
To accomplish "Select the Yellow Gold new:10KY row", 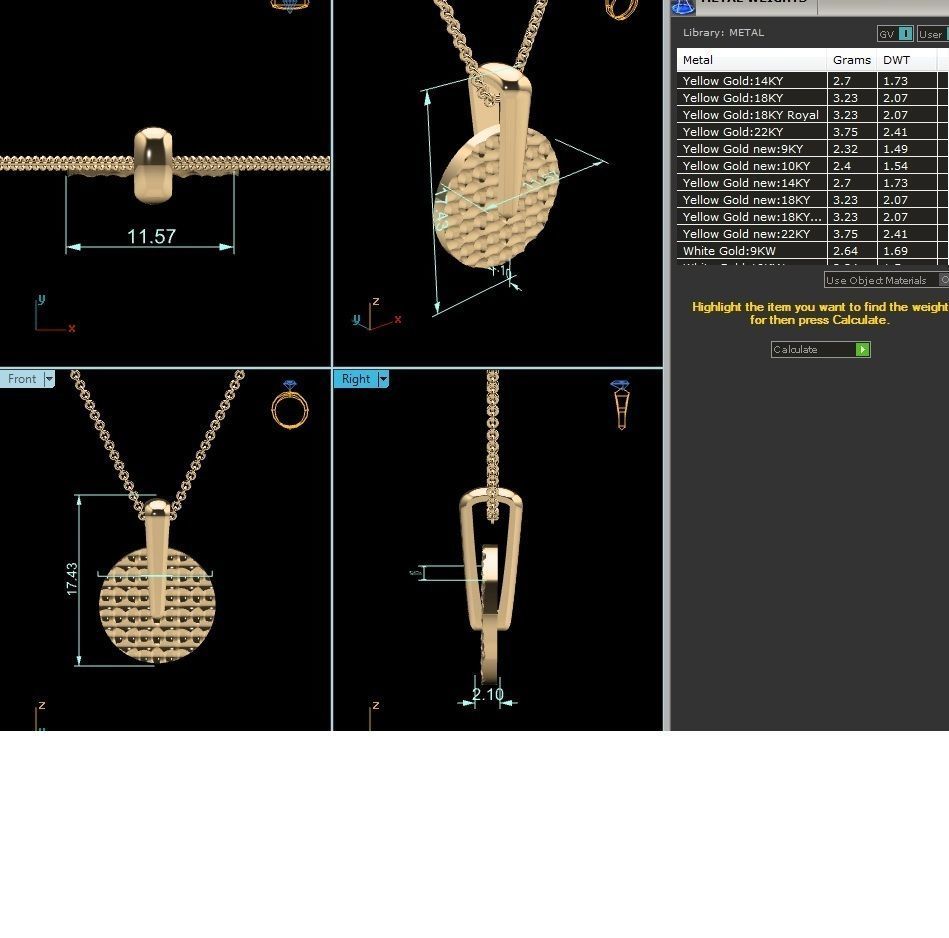I will [x=812, y=165].
